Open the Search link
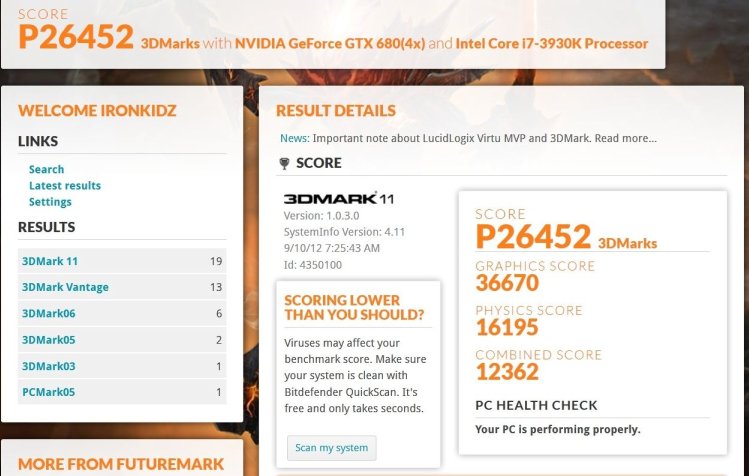 click(x=46, y=169)
